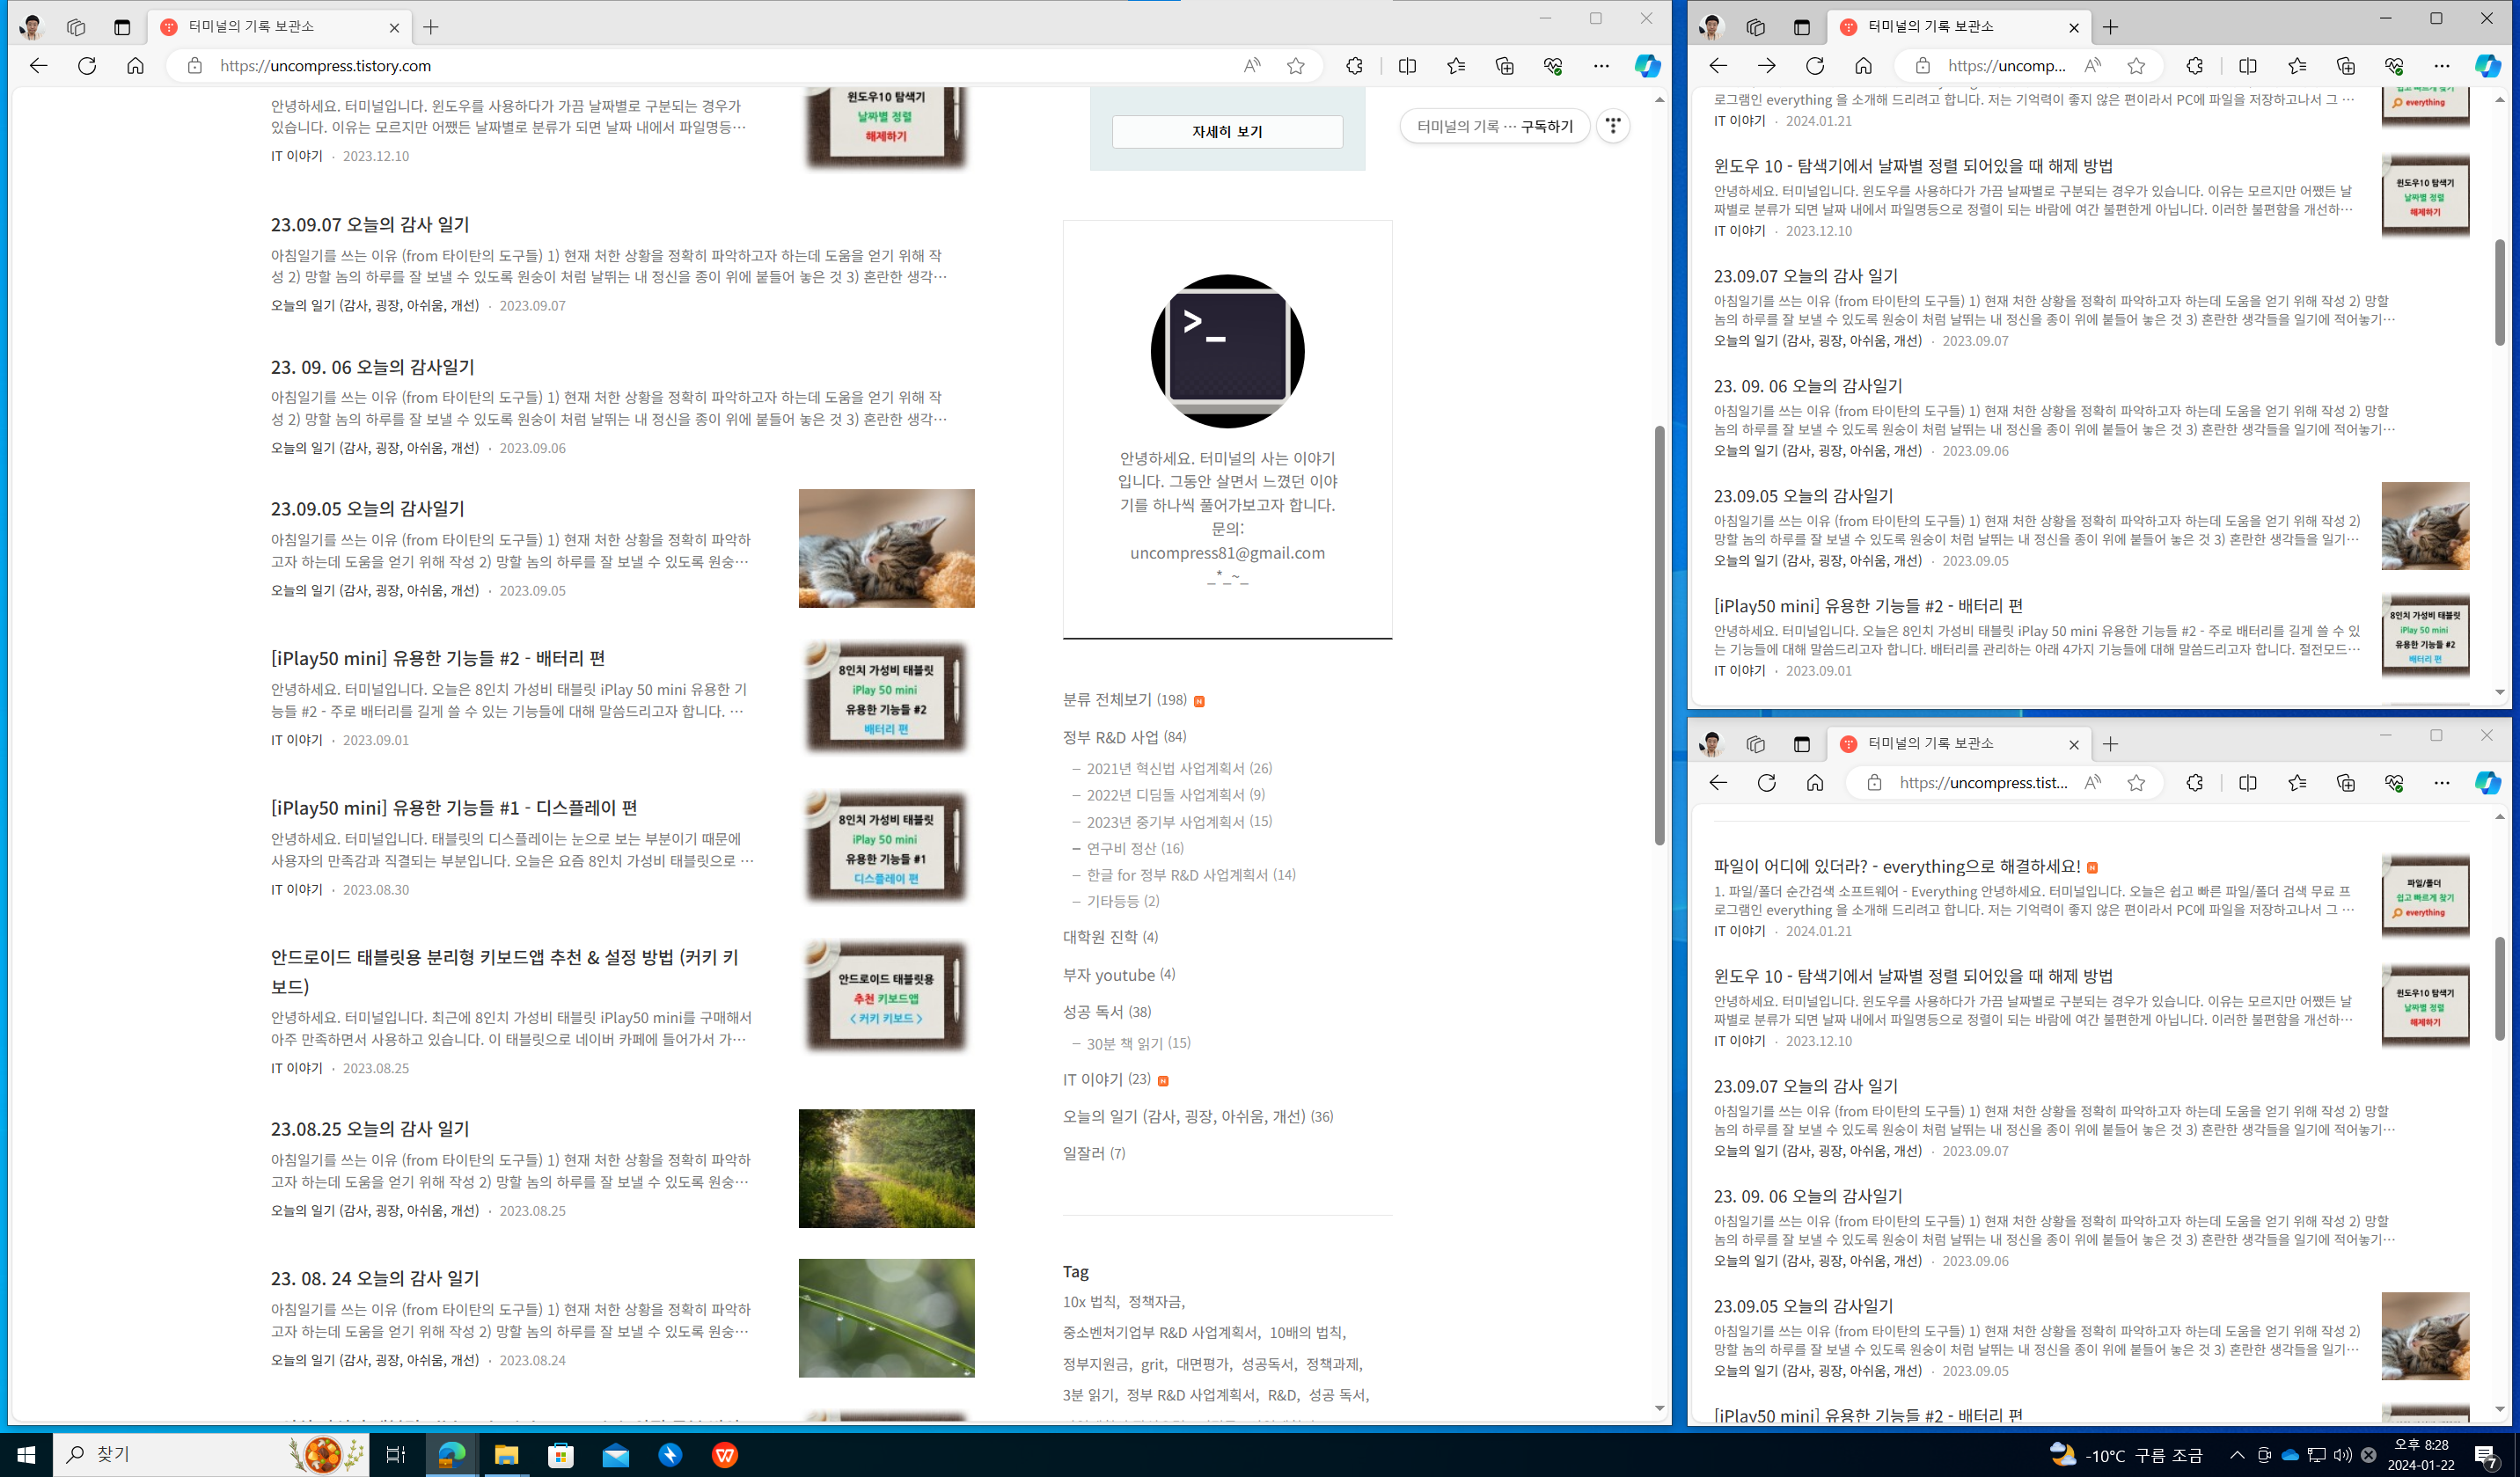2520x1477 pixels.
Task: Click Copilot icon in main Edge window
Action: pos(1647,66)
